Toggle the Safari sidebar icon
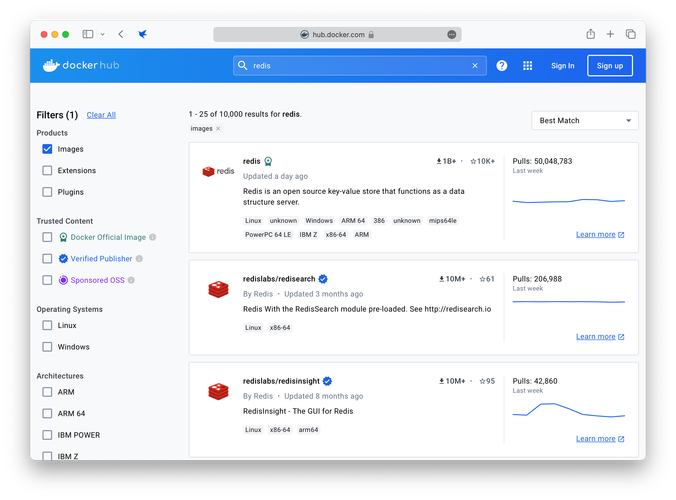 88,34
